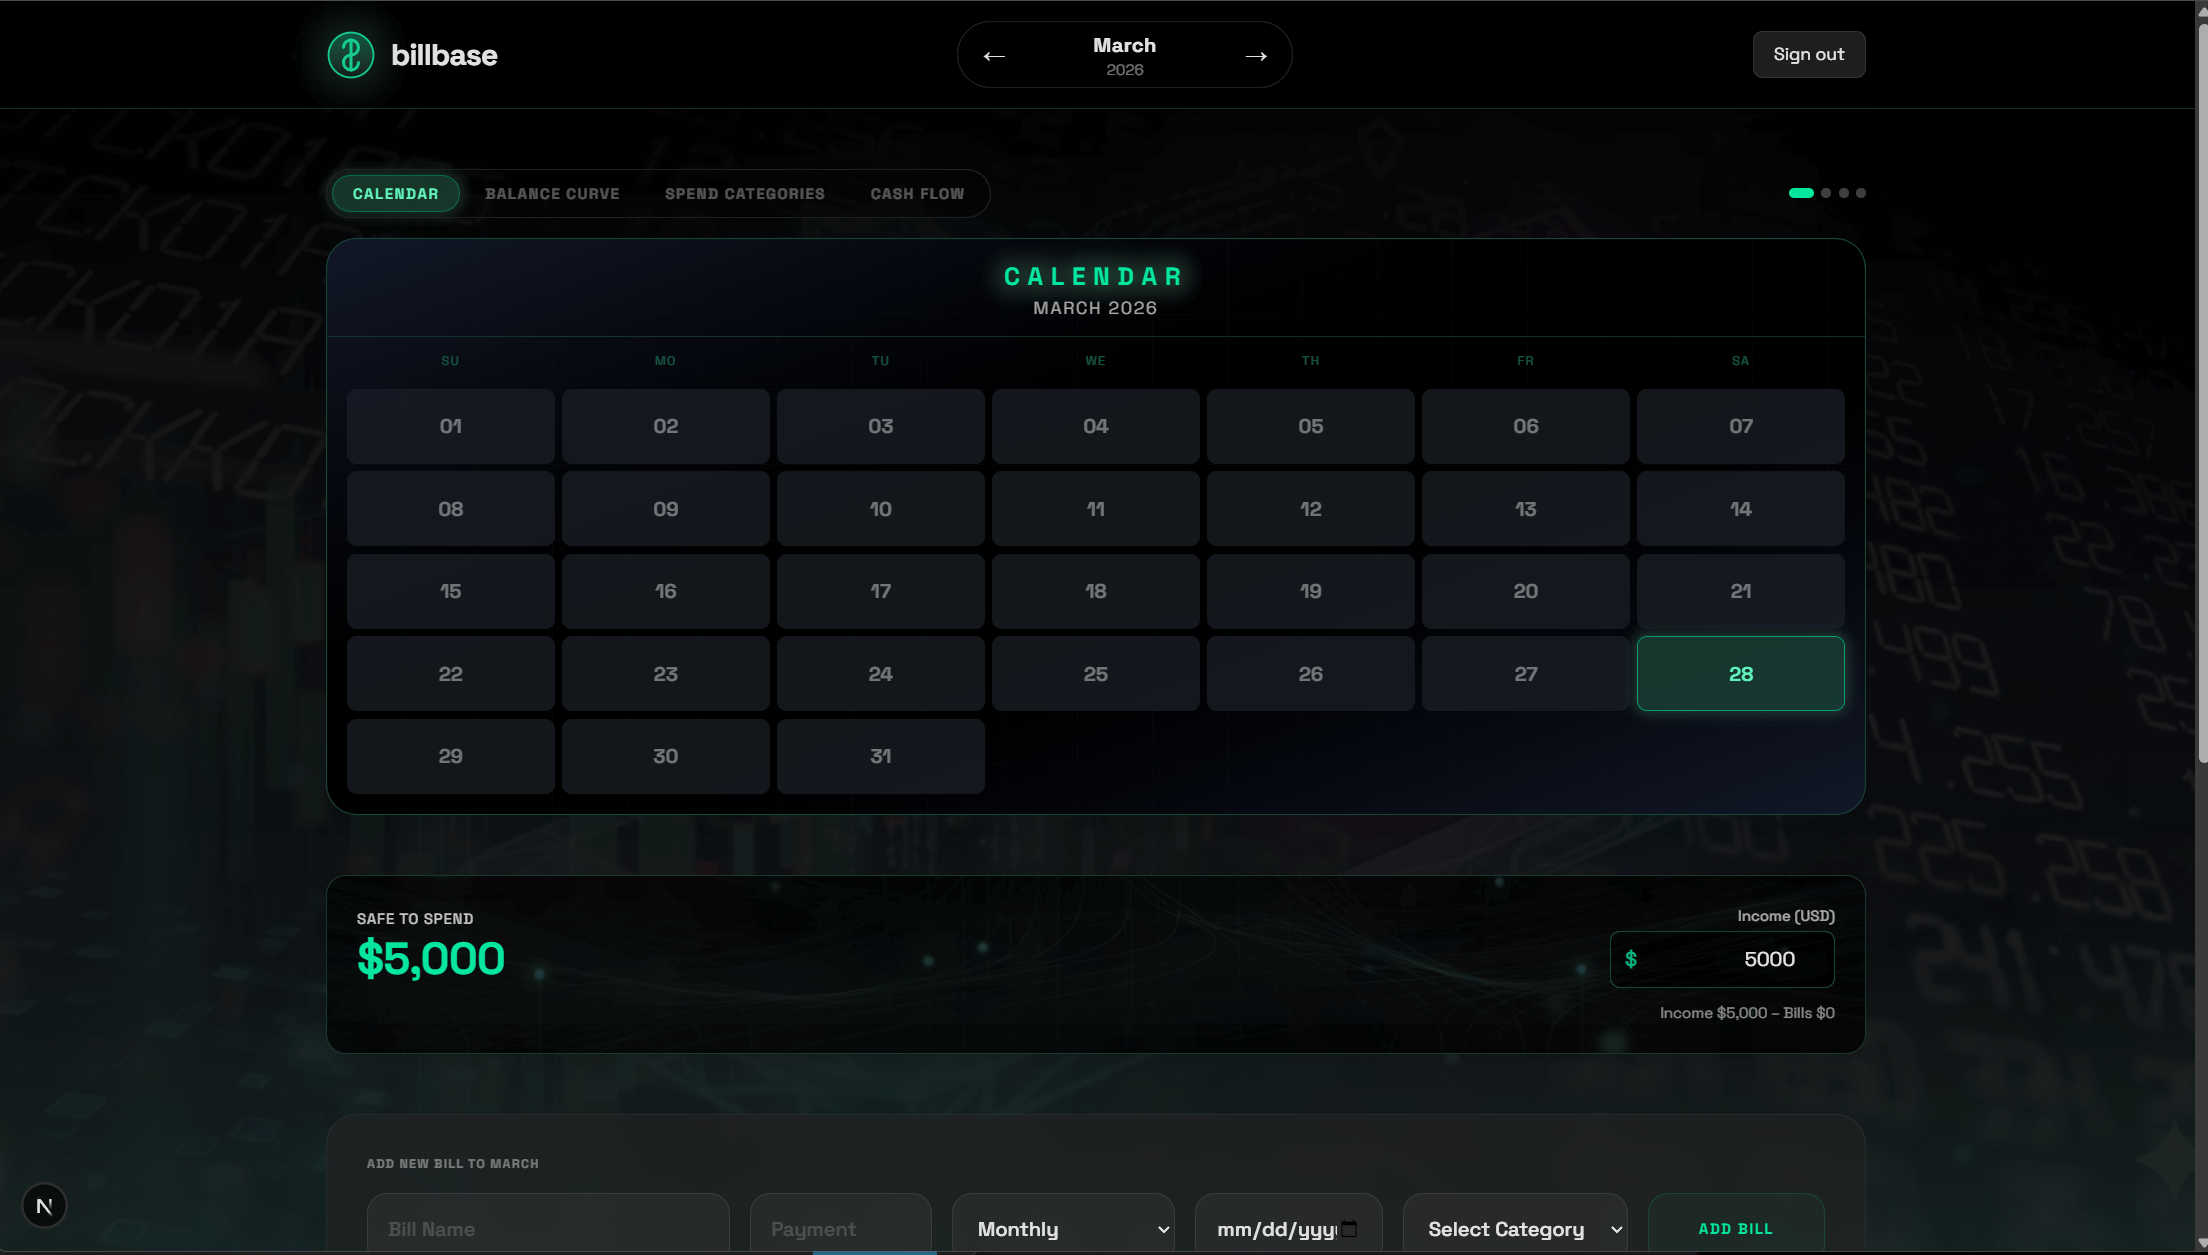The height and width of the screenshot is (1255, 2208).
Task: Select second carousel dot indicator
Action: (1826, 193)
